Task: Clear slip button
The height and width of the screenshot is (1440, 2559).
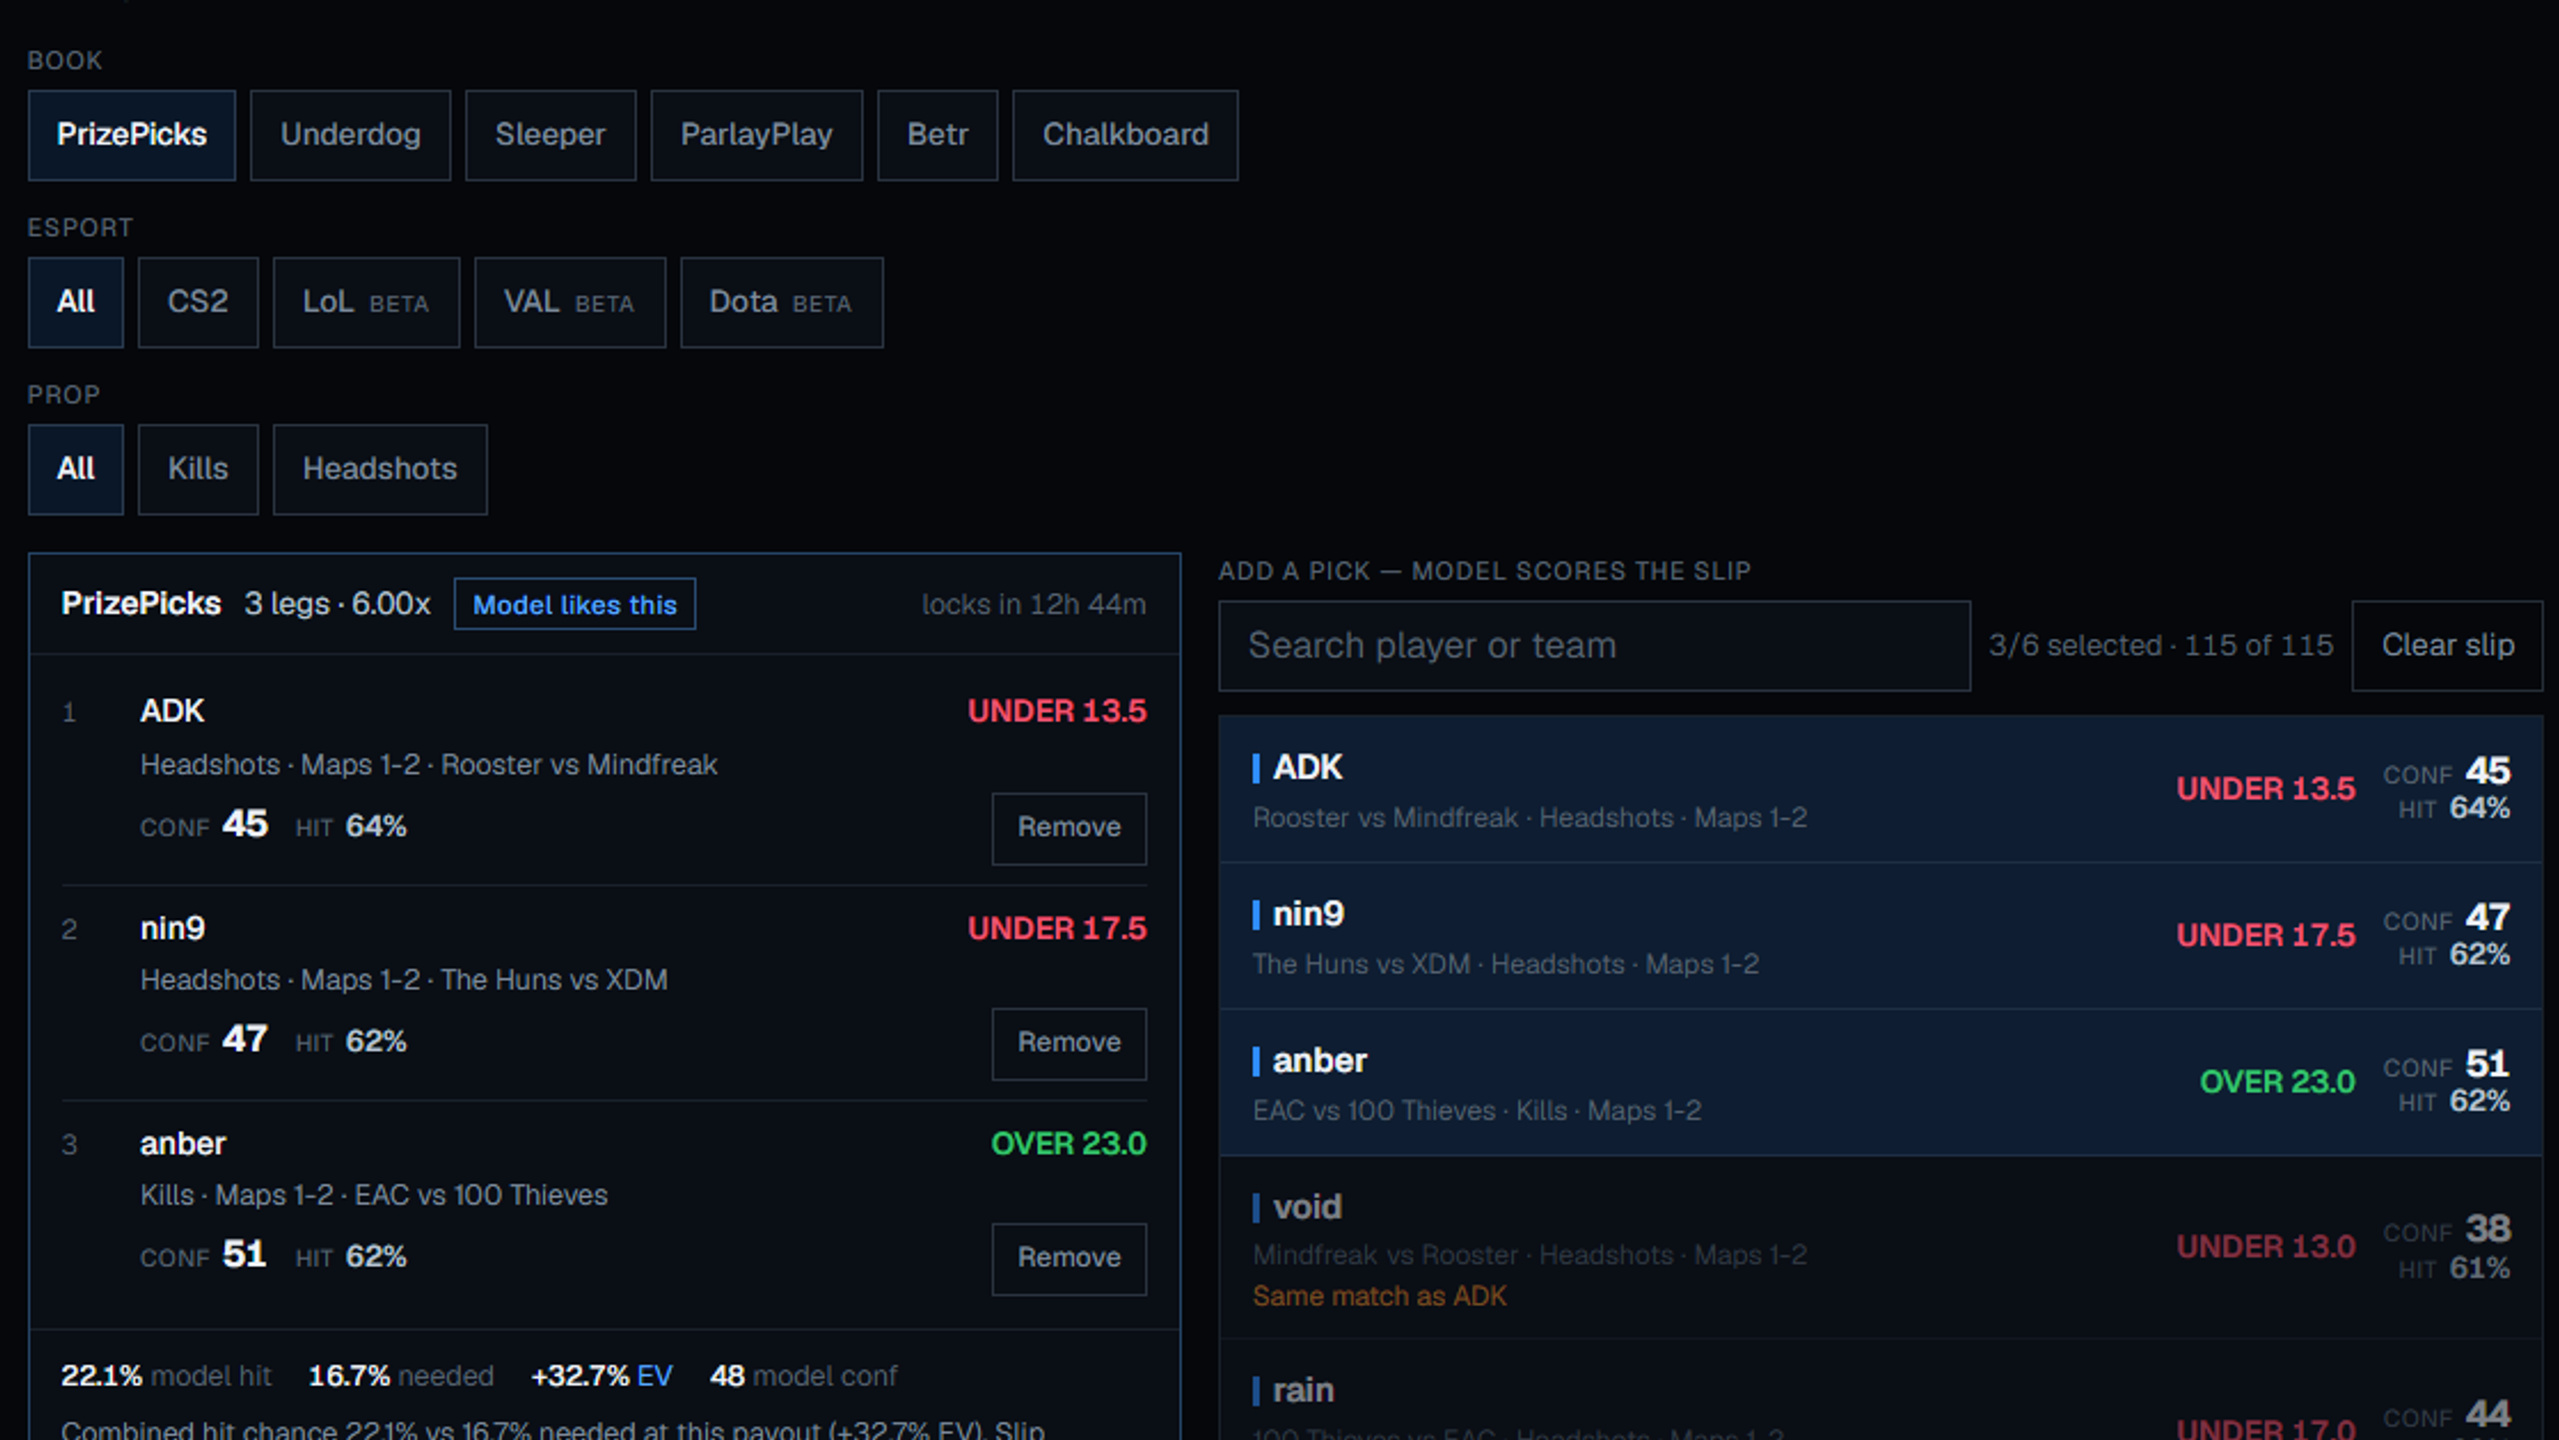Action: click(2447, 645)
